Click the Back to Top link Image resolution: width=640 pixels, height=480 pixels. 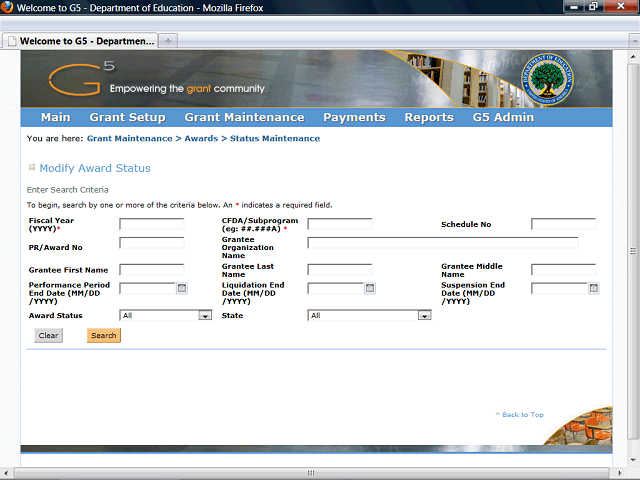click(519, 414)
